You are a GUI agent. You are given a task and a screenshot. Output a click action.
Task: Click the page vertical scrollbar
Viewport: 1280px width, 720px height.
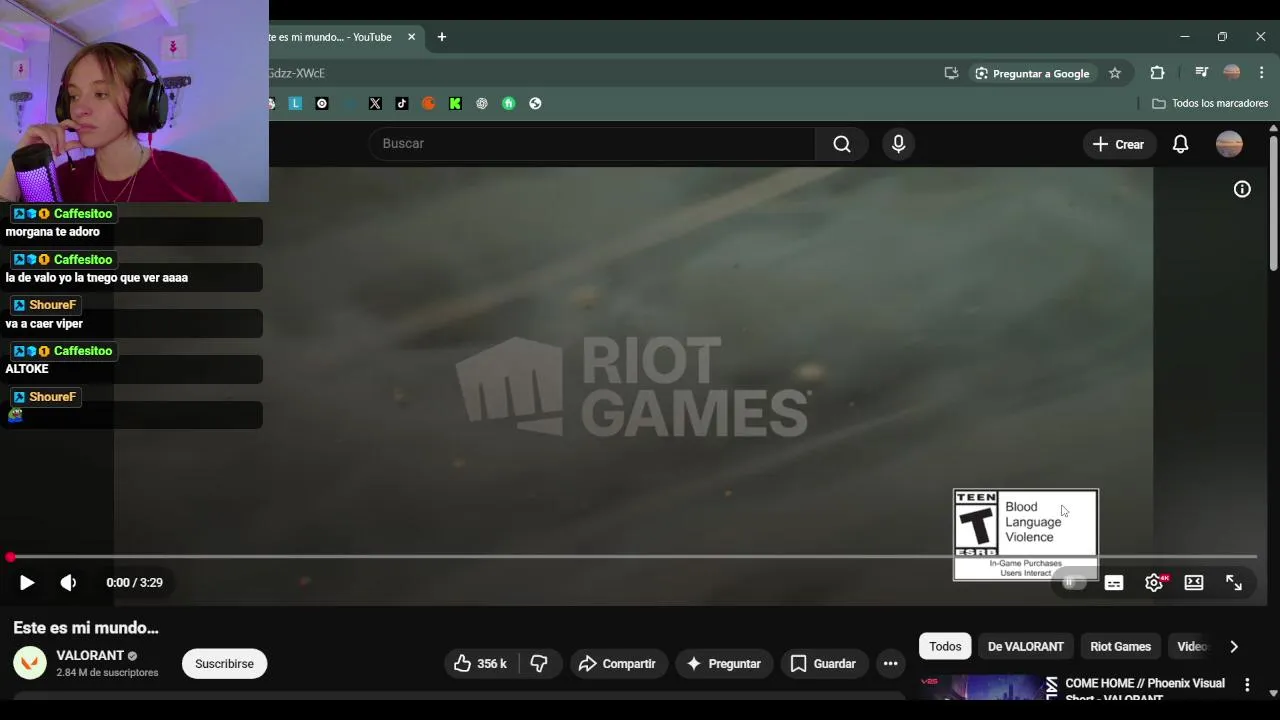pos(1273,202)
